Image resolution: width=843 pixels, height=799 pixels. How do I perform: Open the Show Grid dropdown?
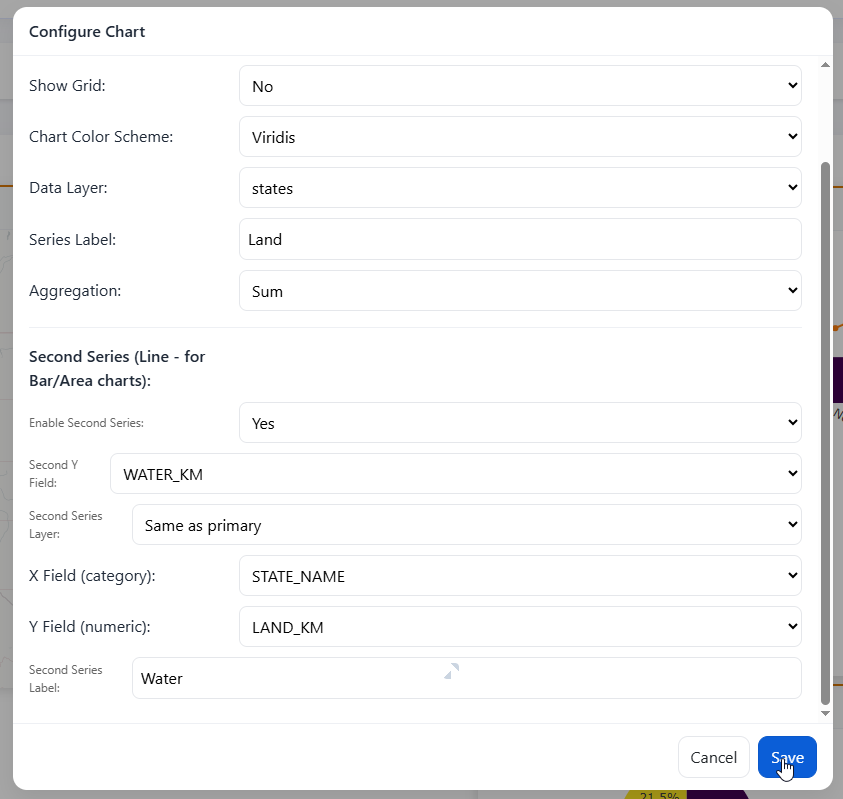point(520,86)
